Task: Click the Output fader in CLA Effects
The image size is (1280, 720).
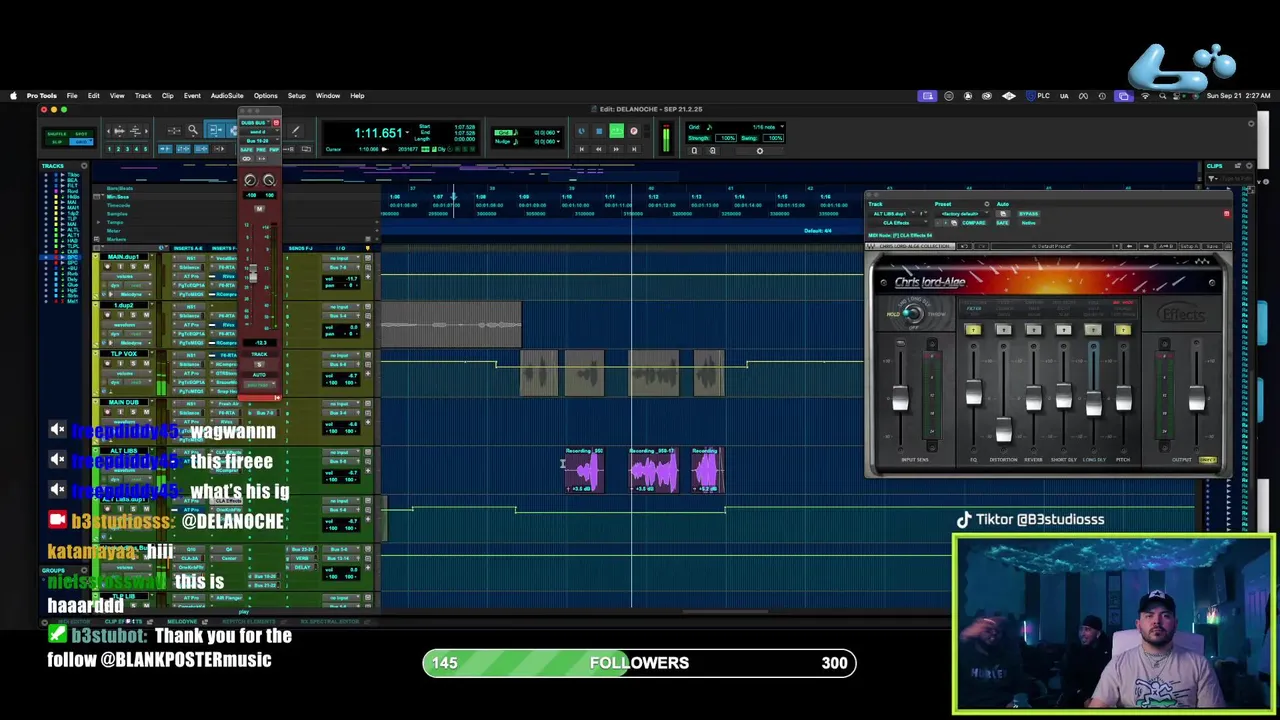Action: (1197, 398)
